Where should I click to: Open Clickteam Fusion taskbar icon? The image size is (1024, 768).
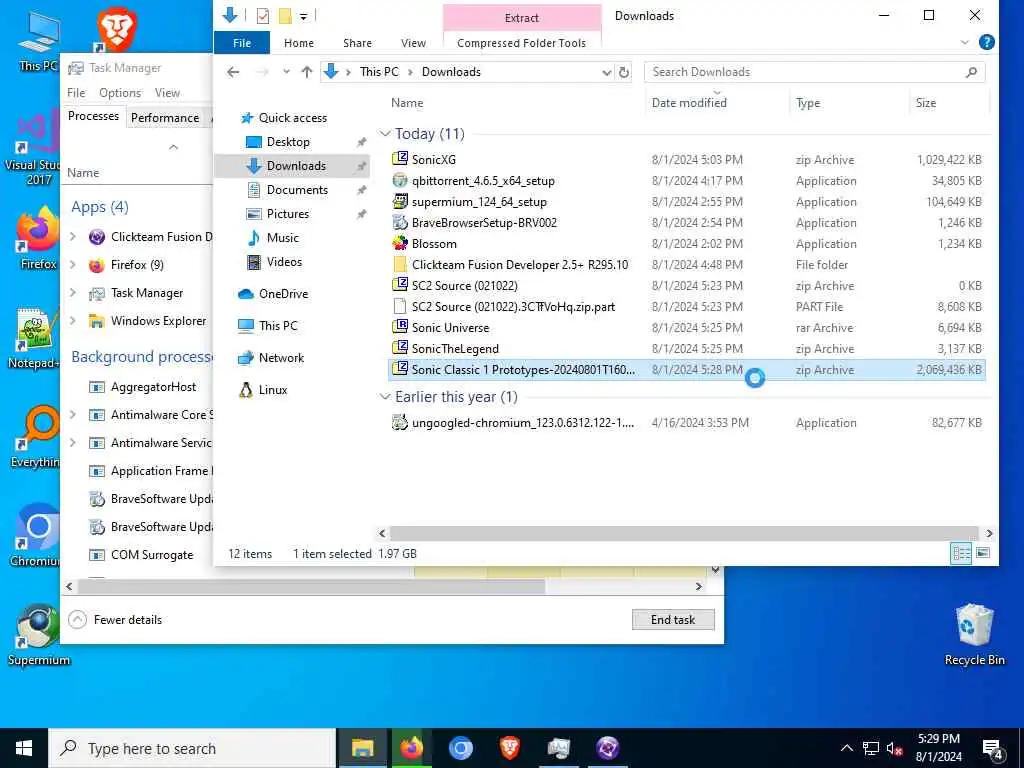pyautogui.click(x=607, y=748)
